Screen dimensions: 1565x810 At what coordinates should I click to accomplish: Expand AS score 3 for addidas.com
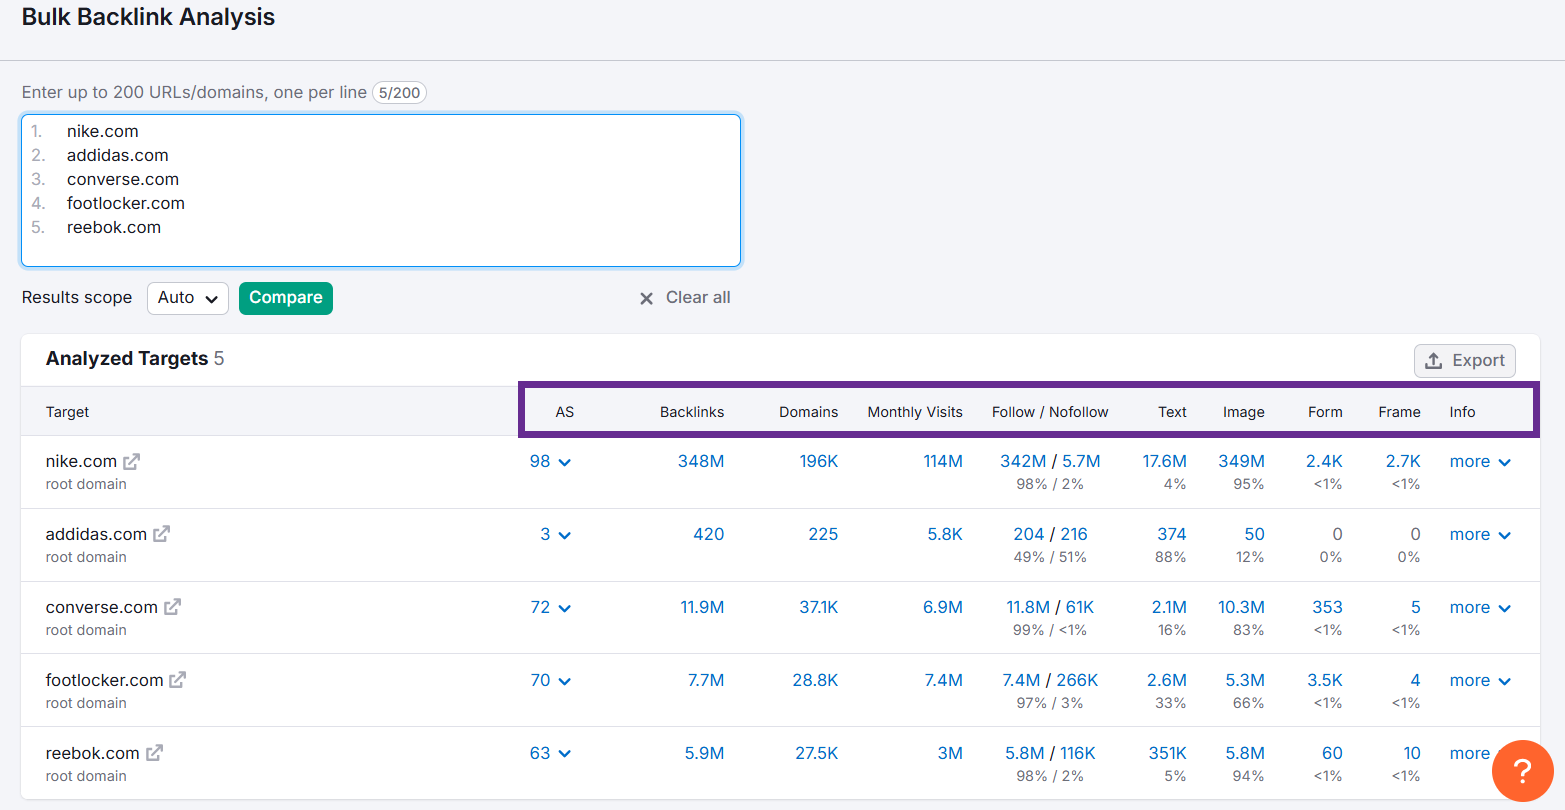(555, 534)
